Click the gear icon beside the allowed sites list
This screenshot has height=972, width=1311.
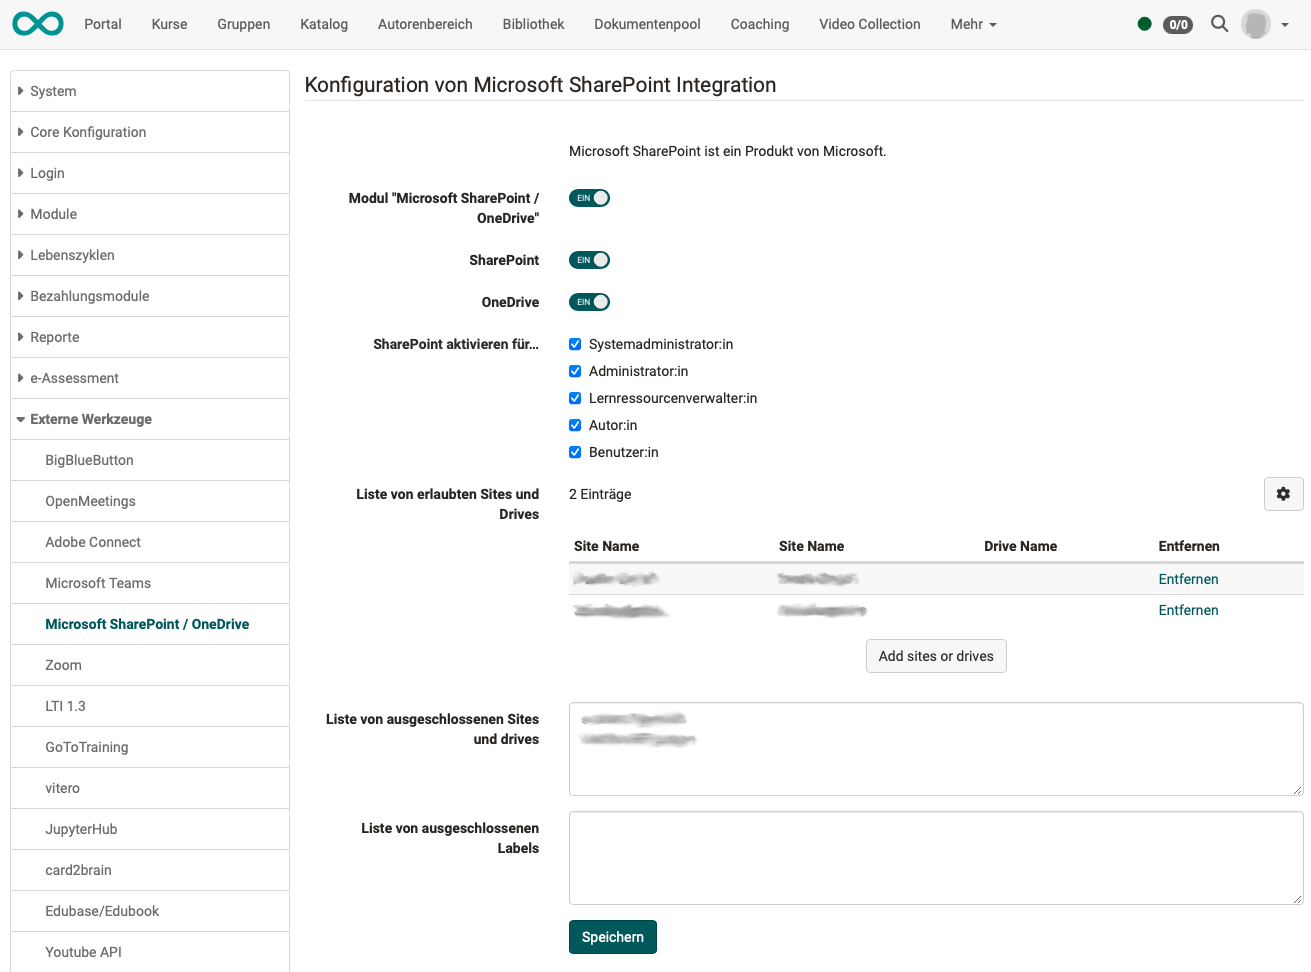click(1283, 493)
